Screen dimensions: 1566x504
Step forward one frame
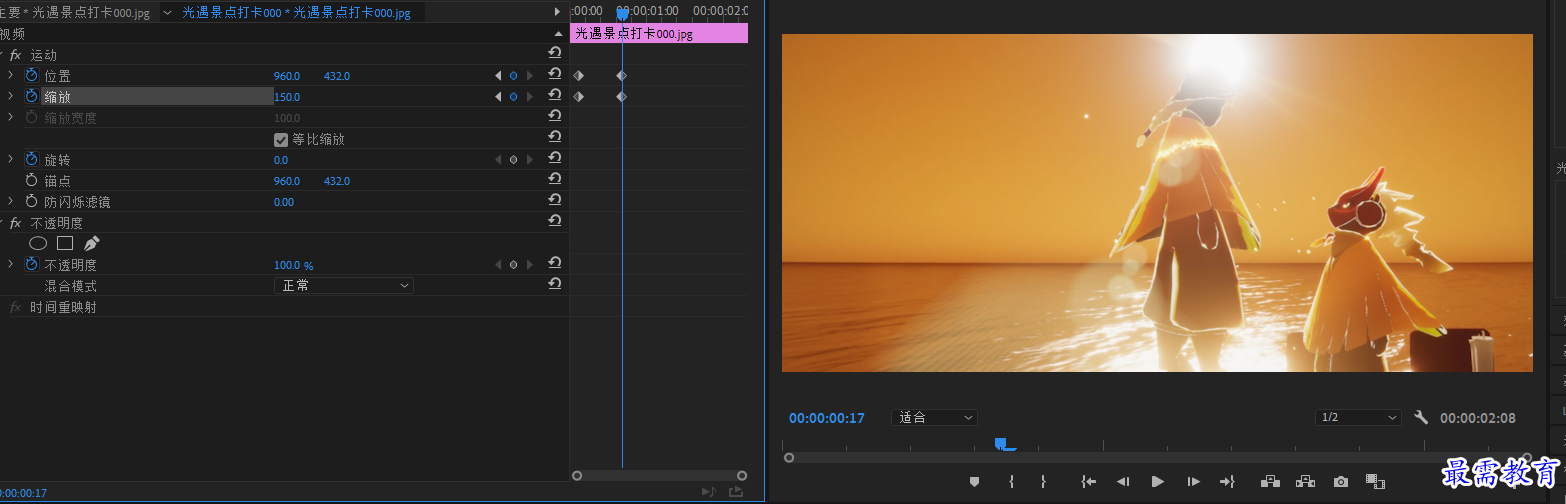[1193, 481]
